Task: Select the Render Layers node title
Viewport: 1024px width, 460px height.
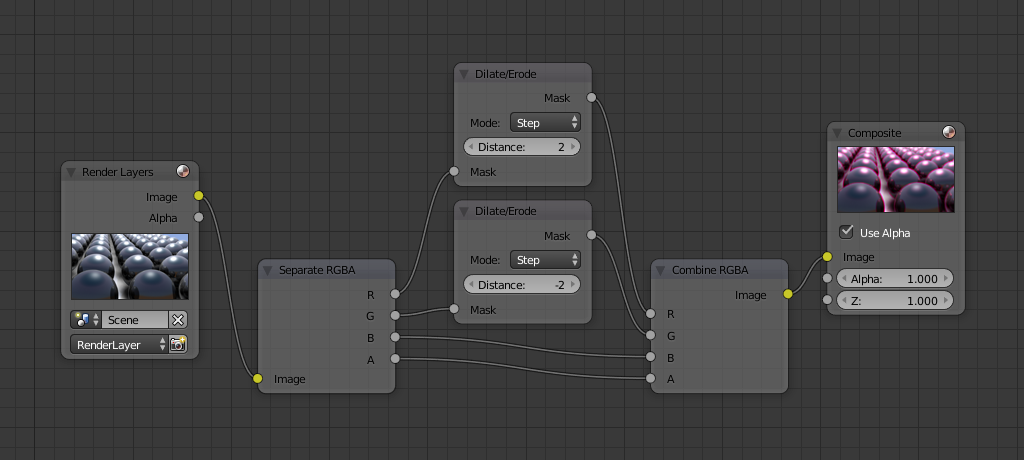Action: point(118,172)
